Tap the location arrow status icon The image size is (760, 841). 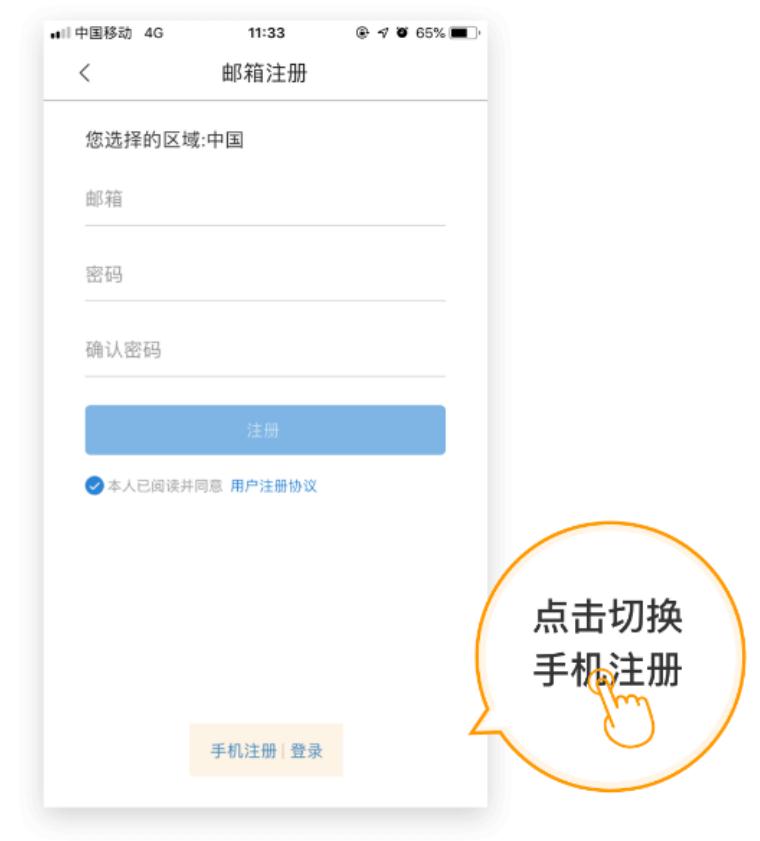[x=382, y=33]
